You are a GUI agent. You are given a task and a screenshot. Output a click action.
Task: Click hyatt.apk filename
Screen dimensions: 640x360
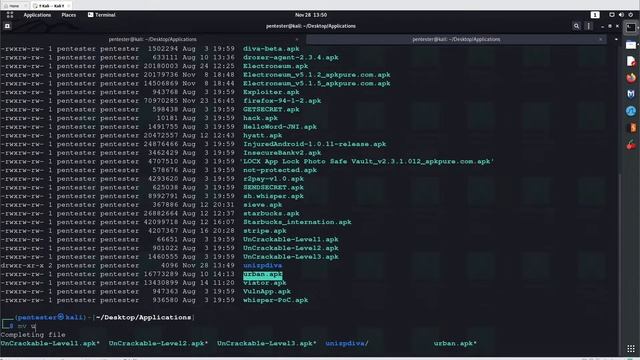(262, 136)
